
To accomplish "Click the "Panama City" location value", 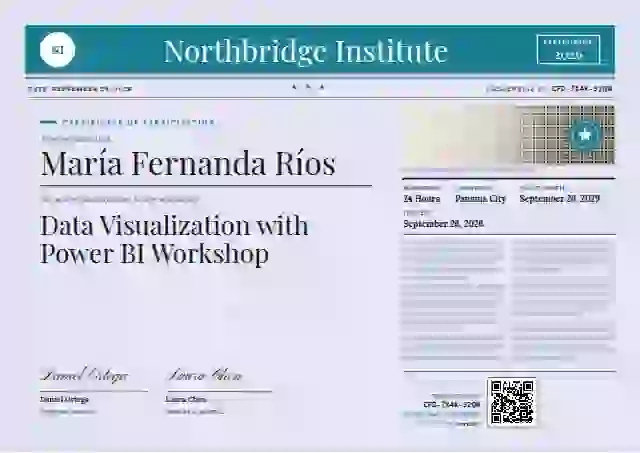I will (x=480, y=199).
